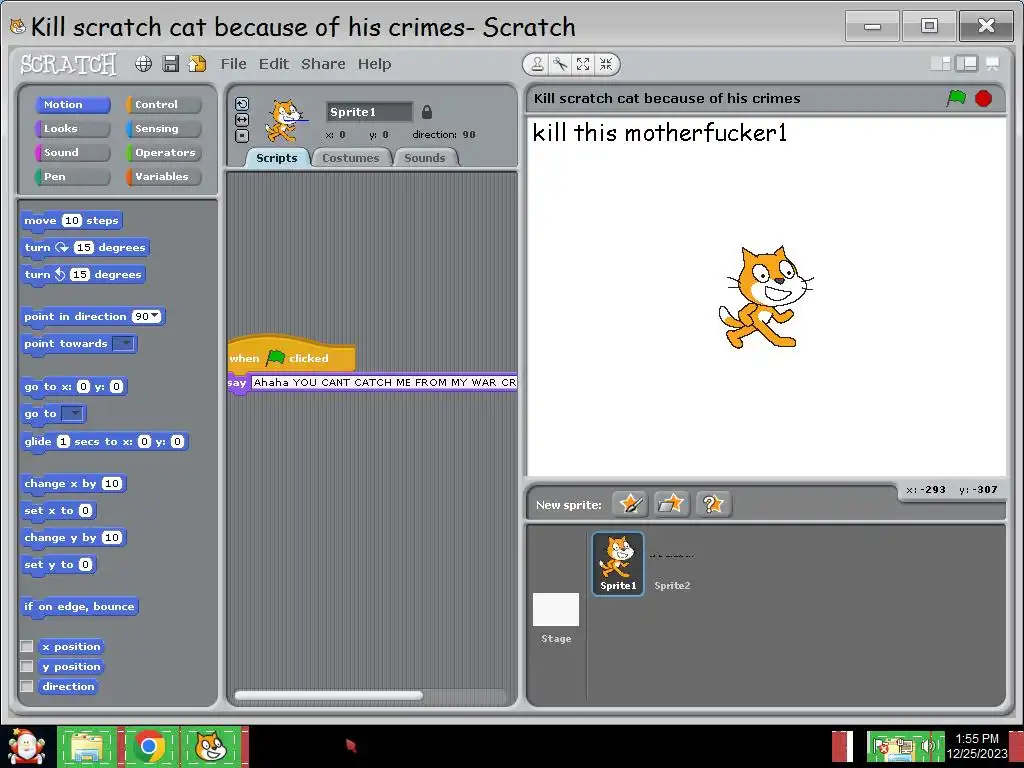Click the language globe icon

point(143,63)
